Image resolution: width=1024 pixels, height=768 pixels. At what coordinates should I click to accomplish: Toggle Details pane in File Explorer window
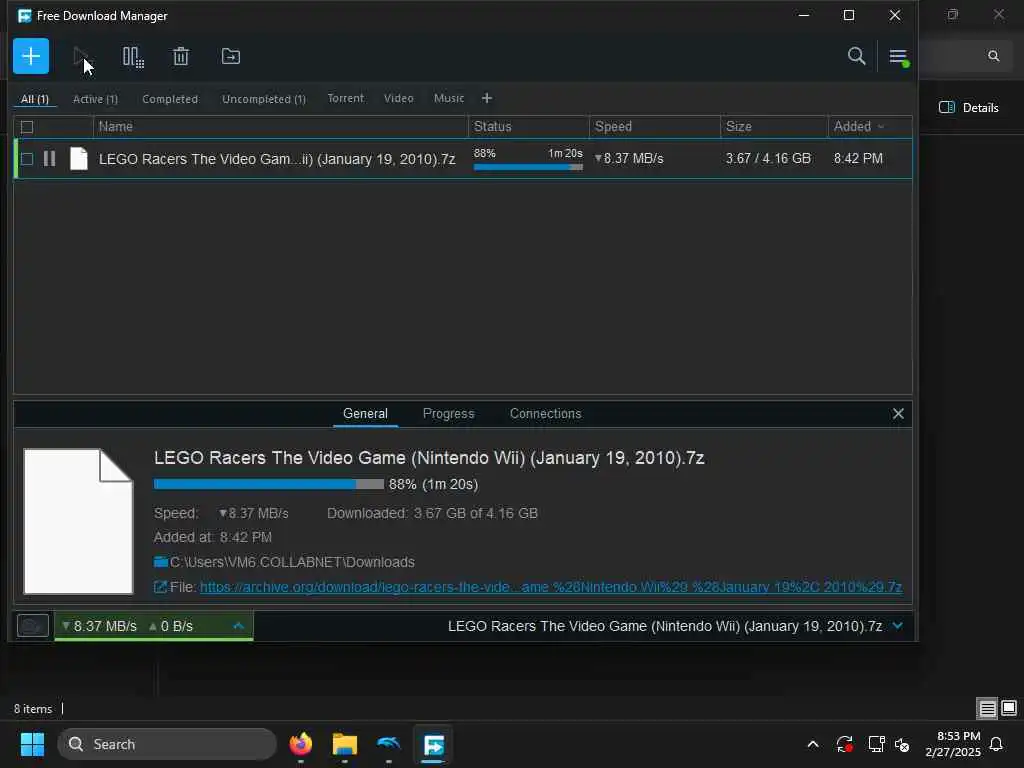968,108
